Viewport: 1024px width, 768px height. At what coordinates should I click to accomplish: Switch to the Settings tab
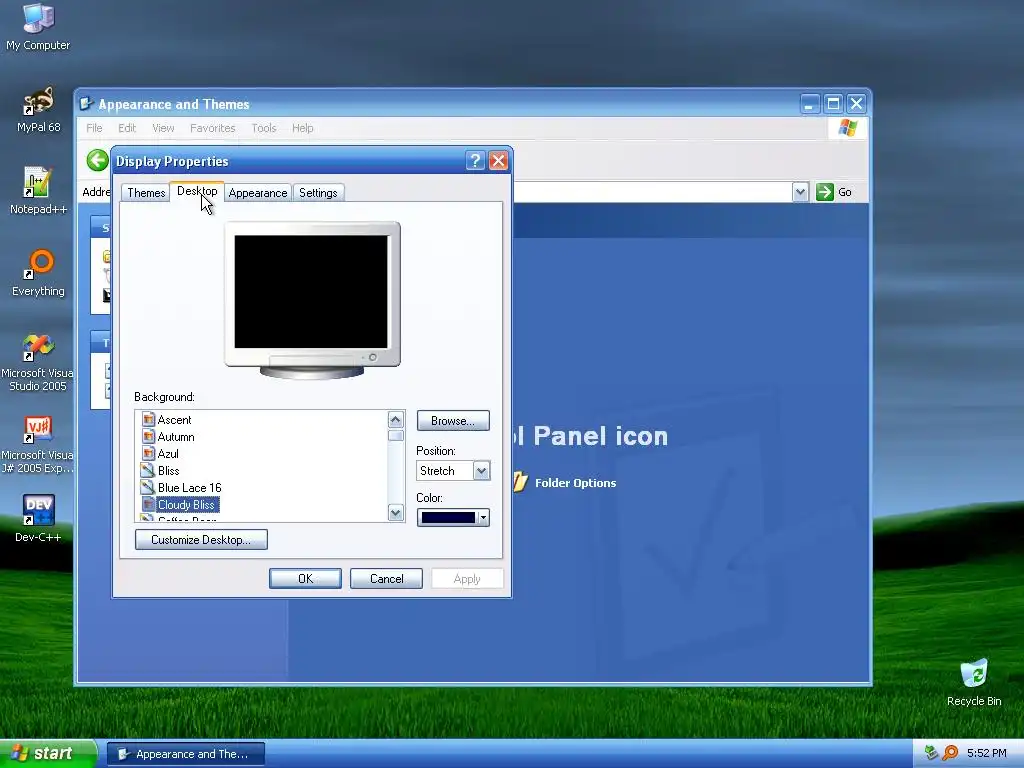318,193
